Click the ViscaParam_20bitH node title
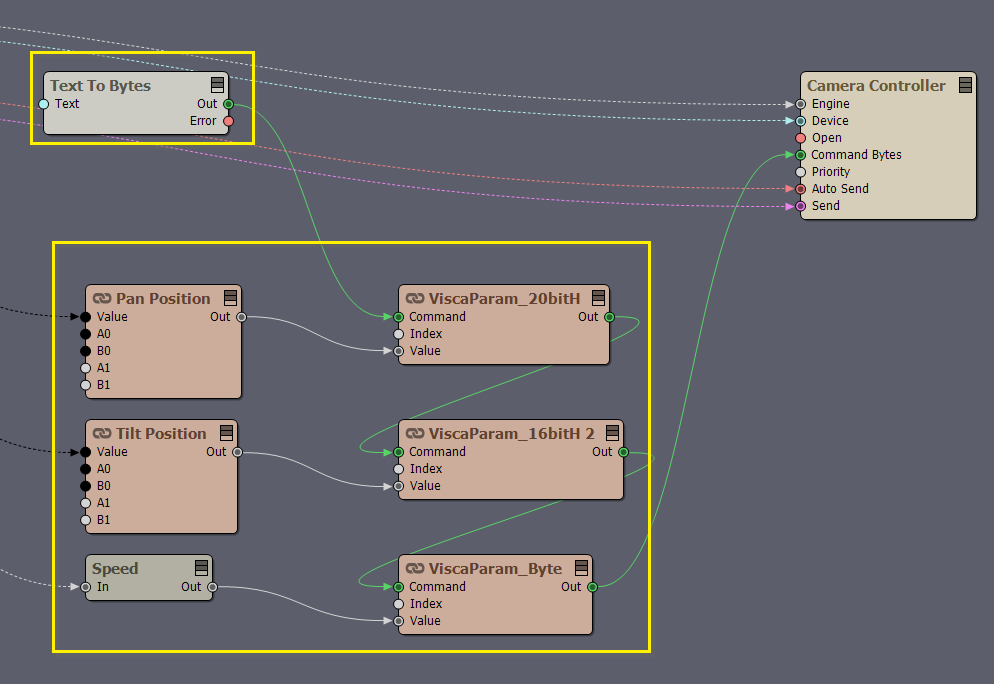 505,299
